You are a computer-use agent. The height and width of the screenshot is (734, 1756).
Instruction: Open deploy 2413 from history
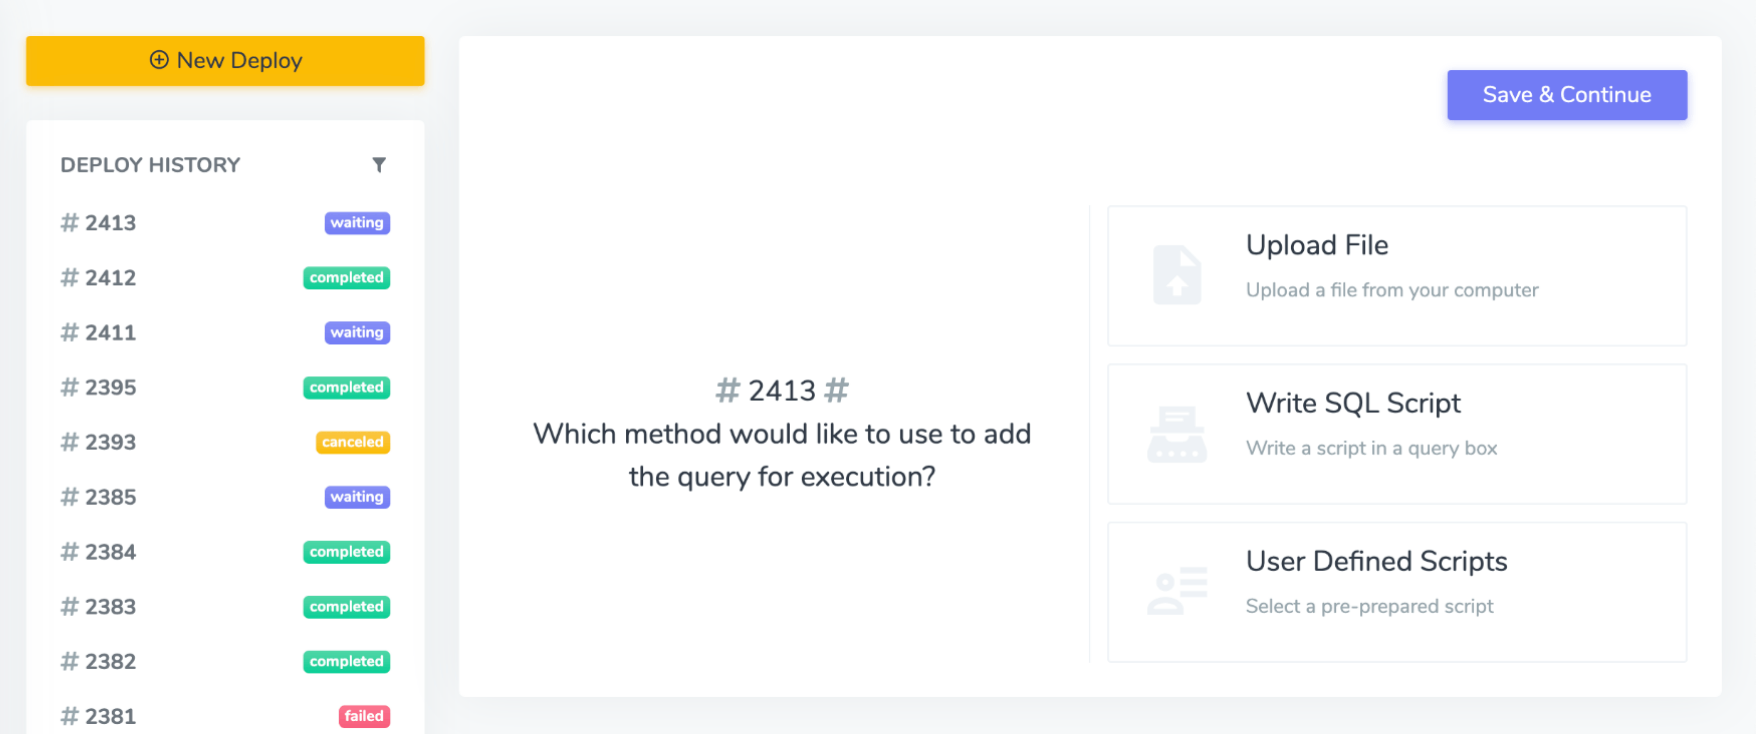coord(110,223)
